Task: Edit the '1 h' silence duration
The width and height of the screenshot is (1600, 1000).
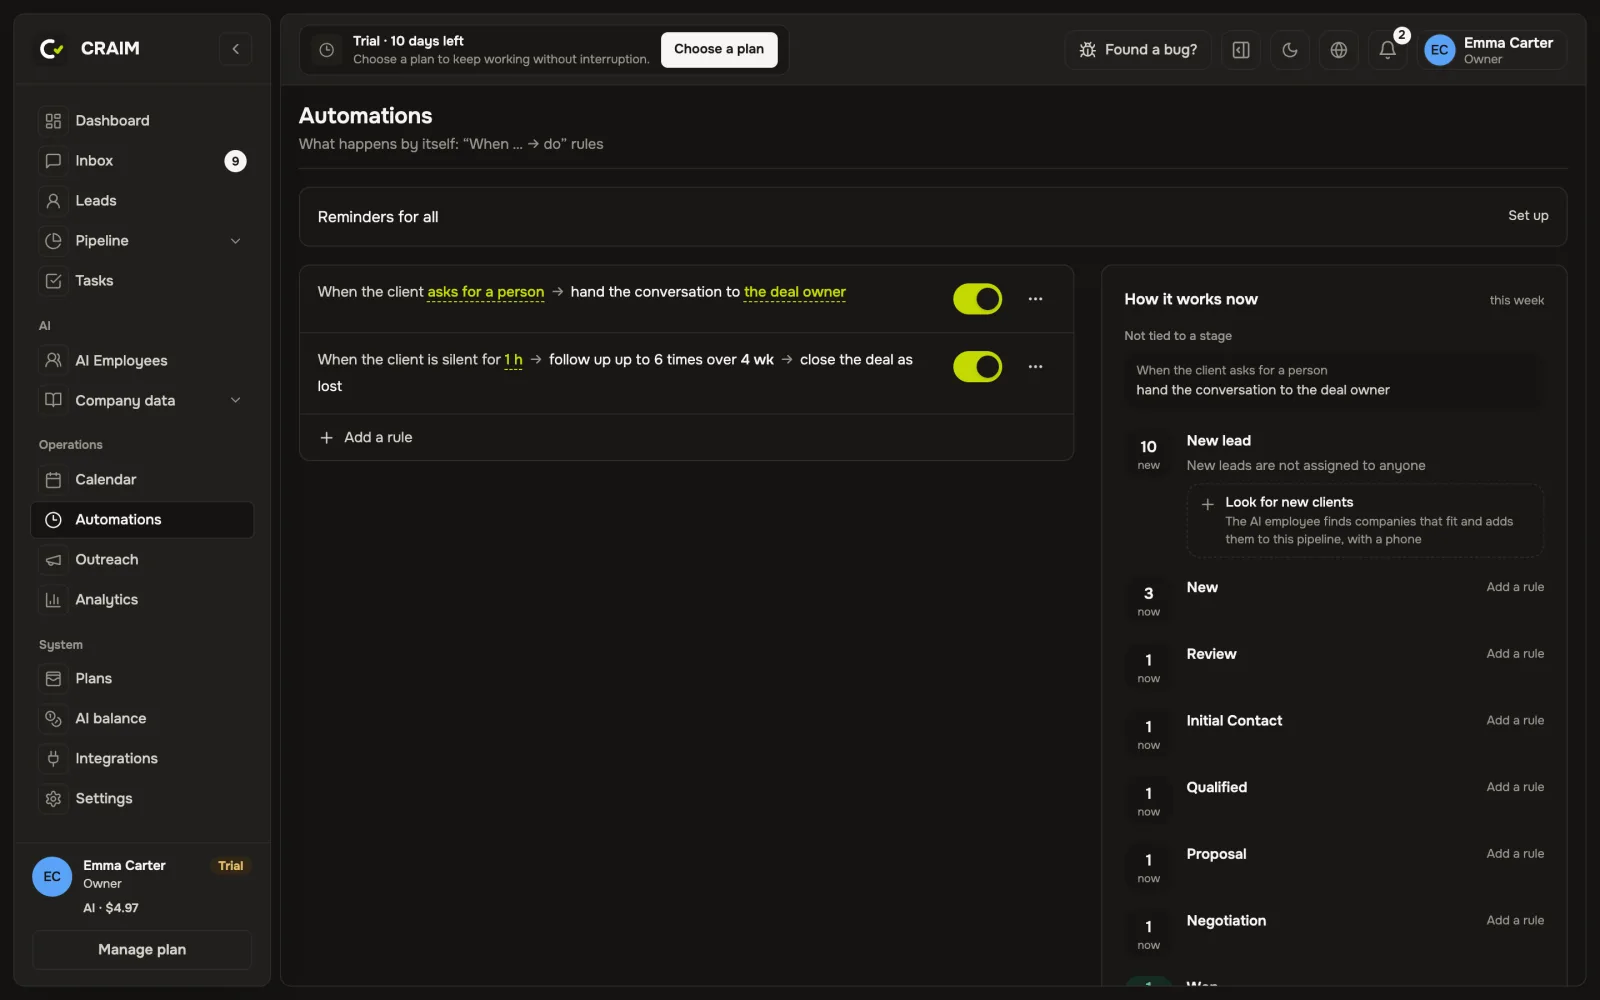Action: (513, 360)
